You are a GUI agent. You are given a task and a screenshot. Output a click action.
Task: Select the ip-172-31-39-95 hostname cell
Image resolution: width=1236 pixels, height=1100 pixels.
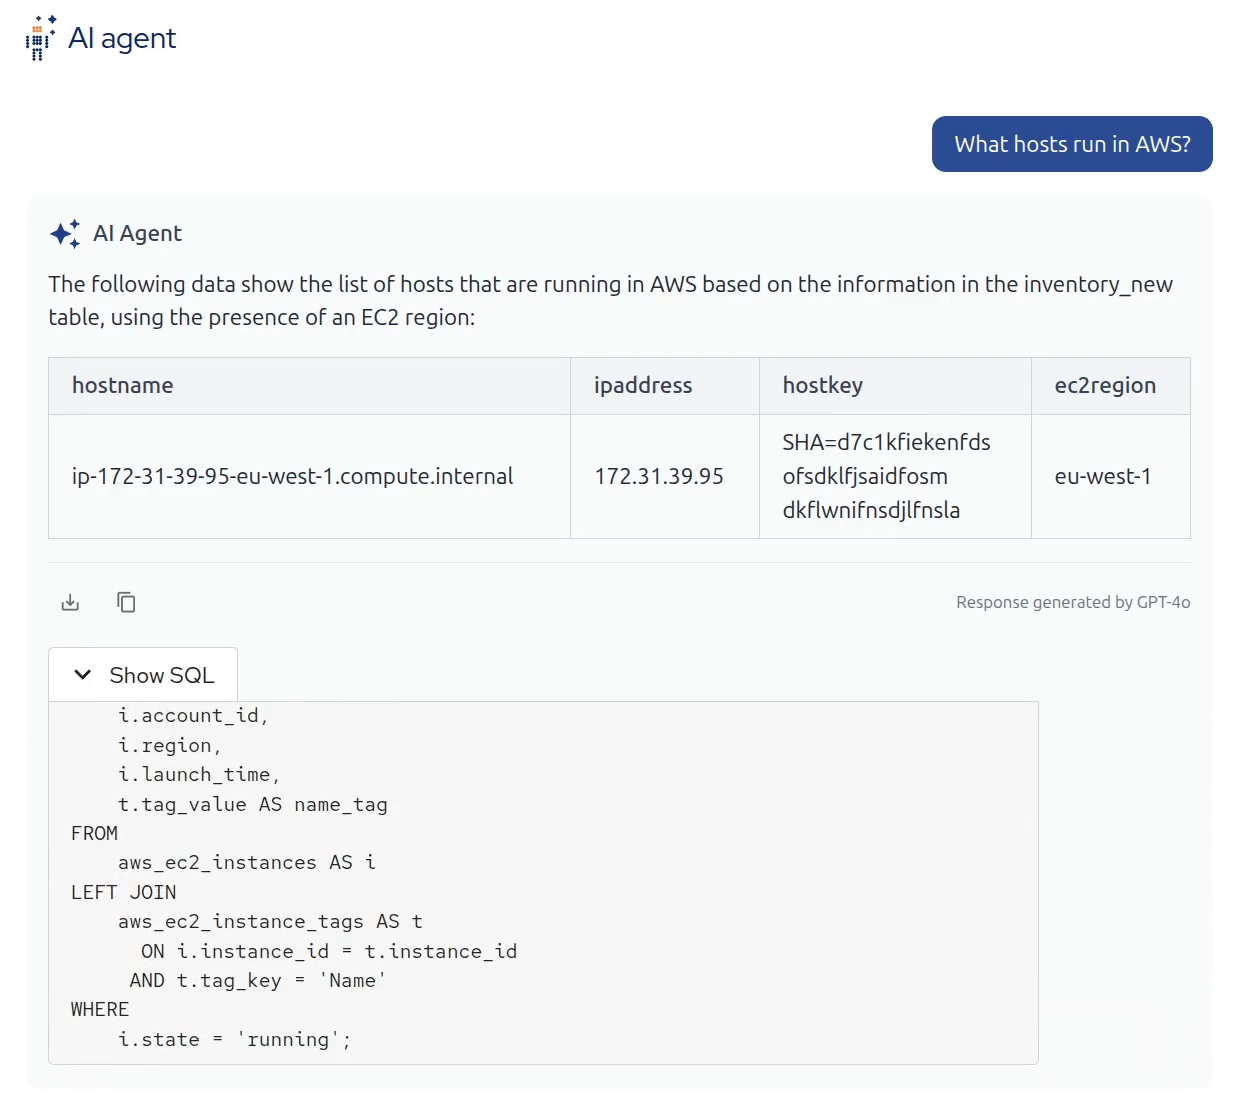point(292,477)
